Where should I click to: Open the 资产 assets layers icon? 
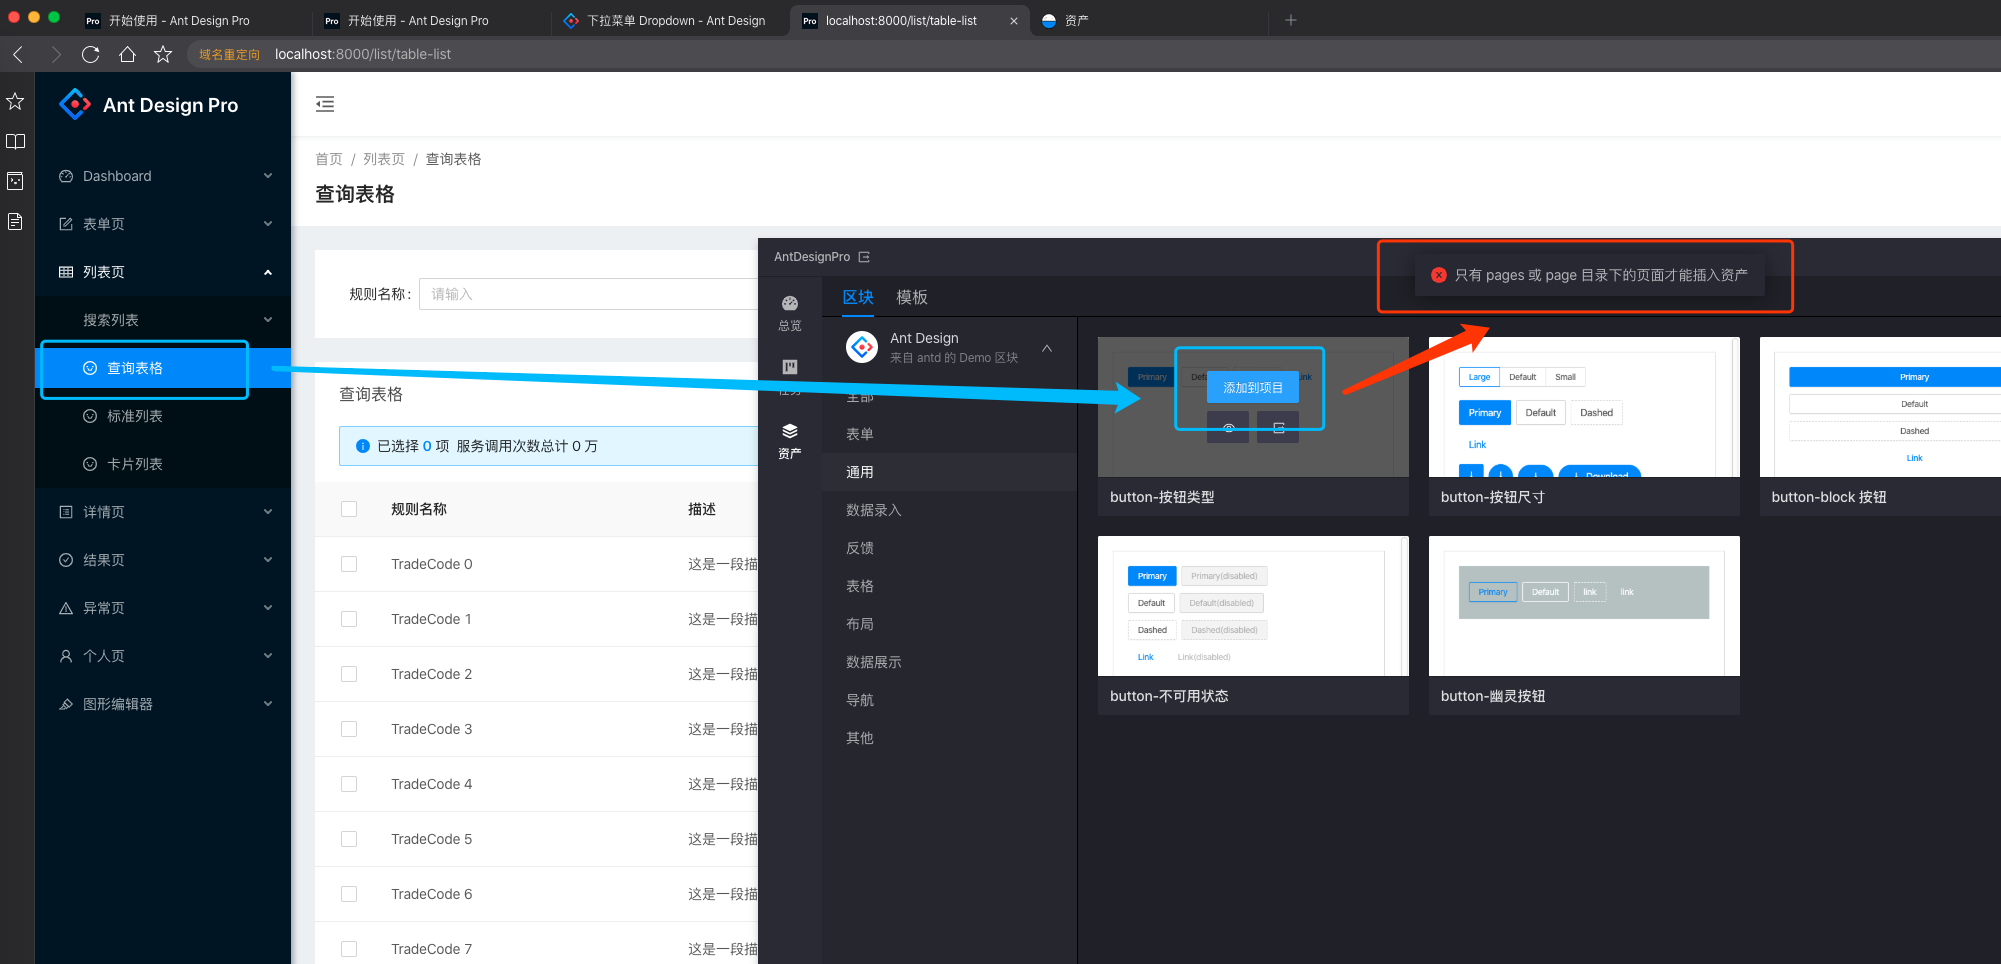[790, 431]
